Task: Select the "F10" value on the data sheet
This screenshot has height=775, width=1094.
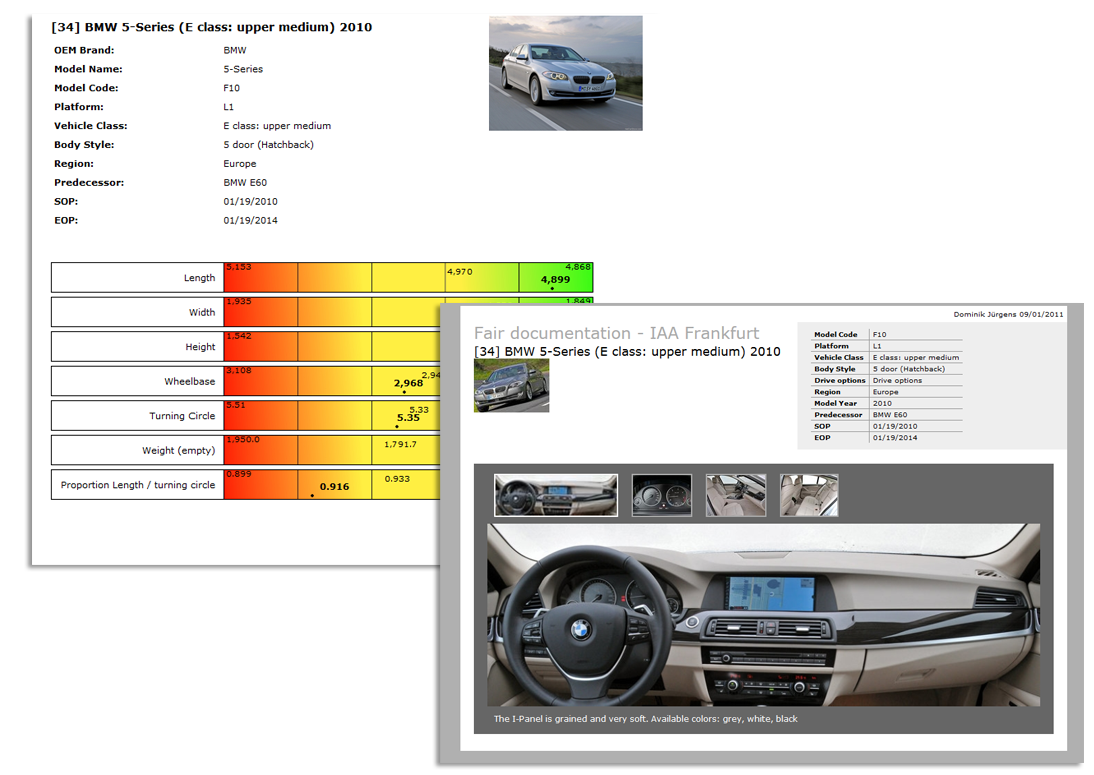Action: click(x=232, y=88)
